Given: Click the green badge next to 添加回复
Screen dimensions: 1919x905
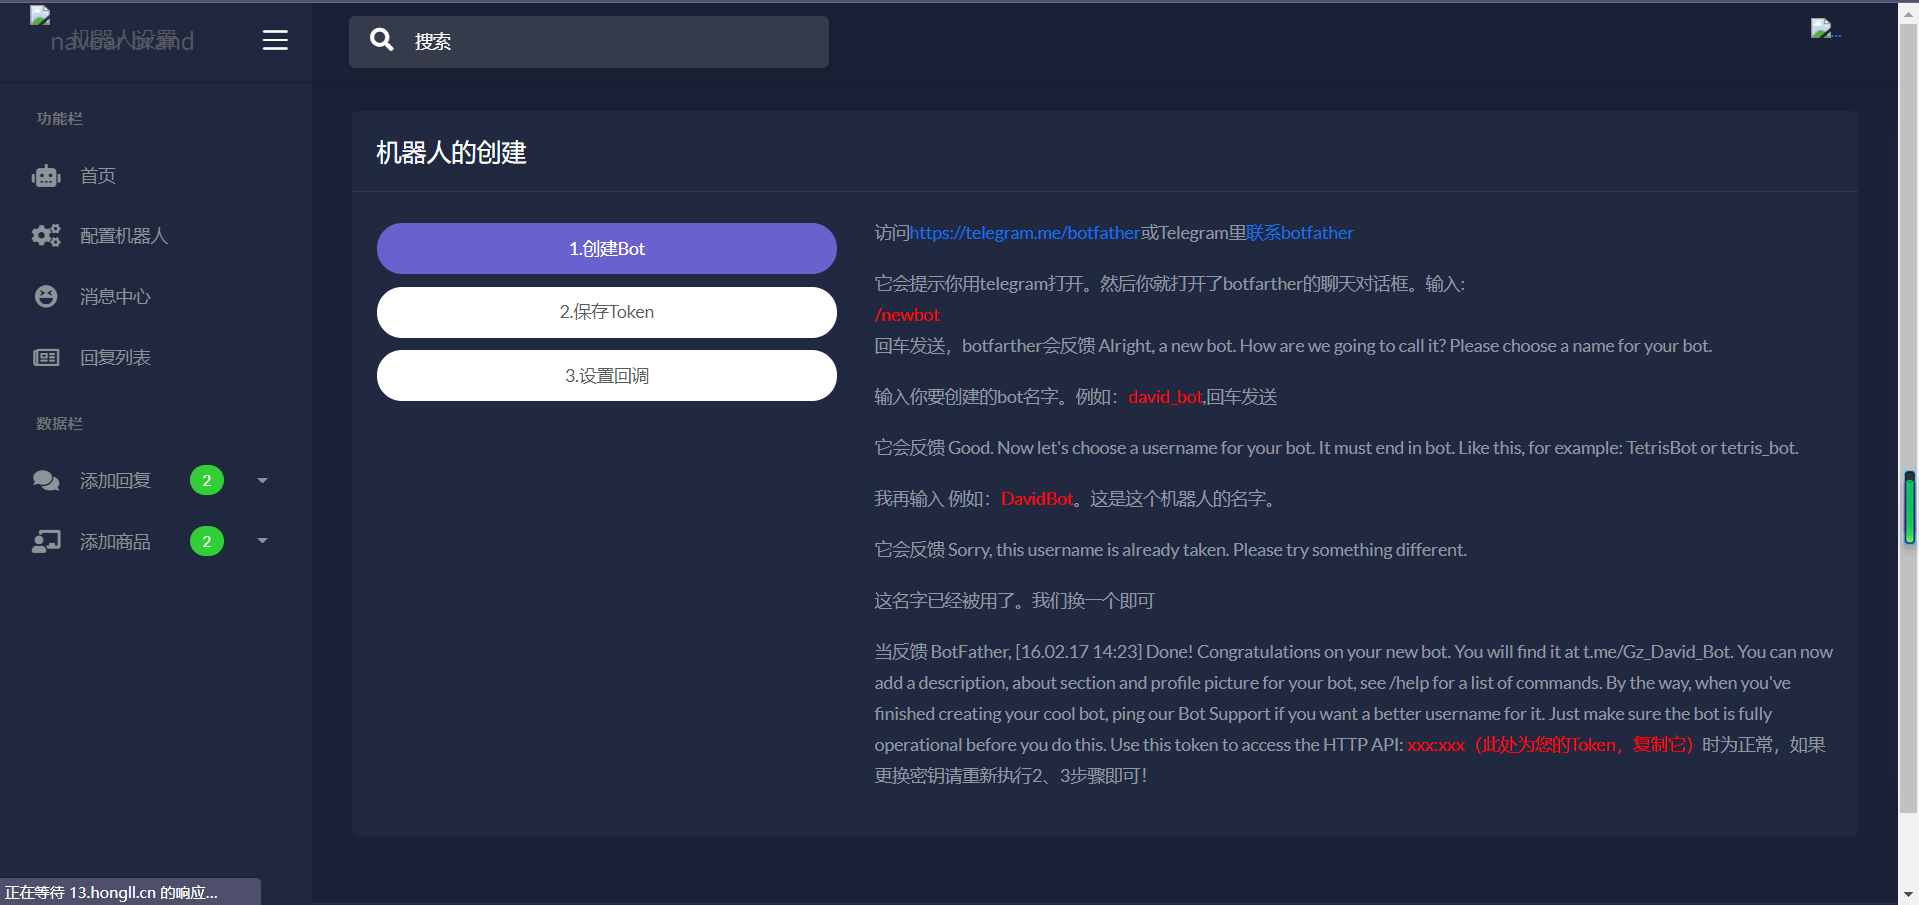Looking at the screenshot, I should [x=206, y=480].
